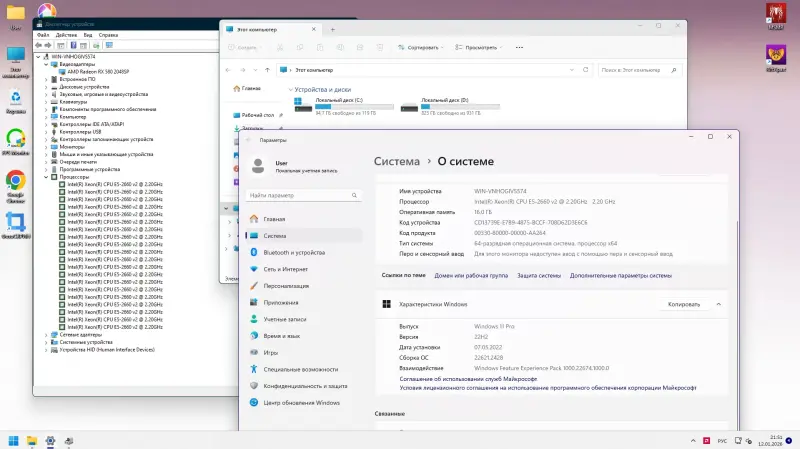Open the Сортировать dropdown in Explorer

pos(417,47)
